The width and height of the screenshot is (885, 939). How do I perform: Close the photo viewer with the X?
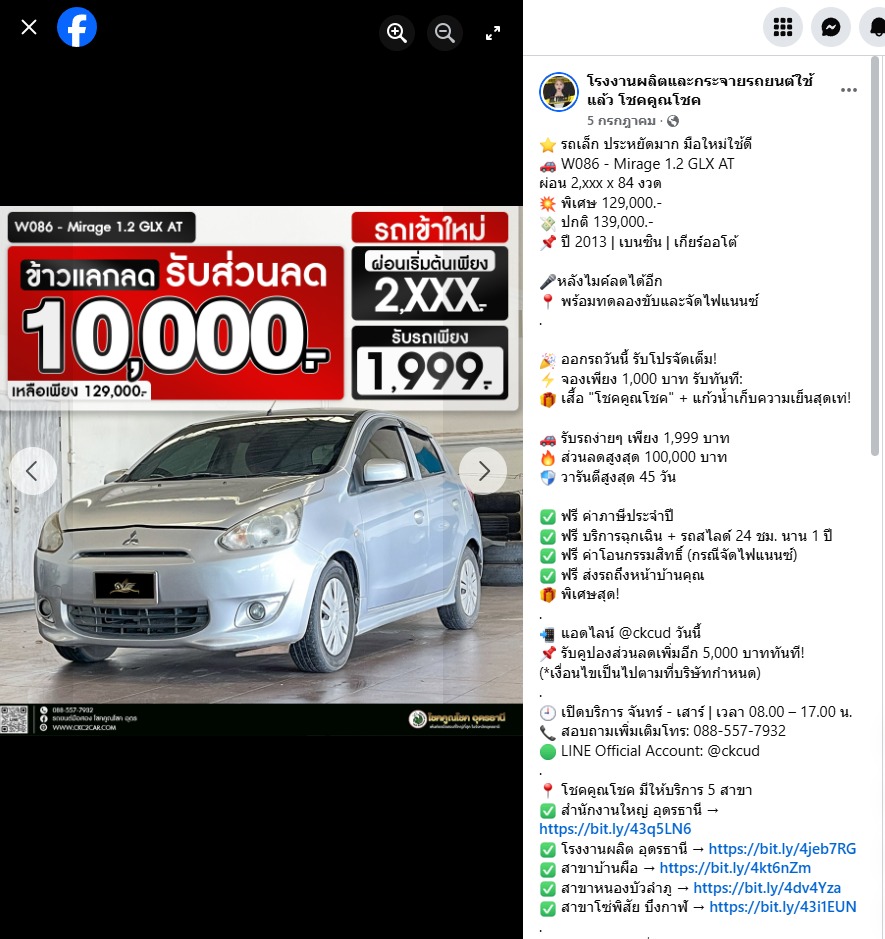pyautogui.click(x=29, y=27)
